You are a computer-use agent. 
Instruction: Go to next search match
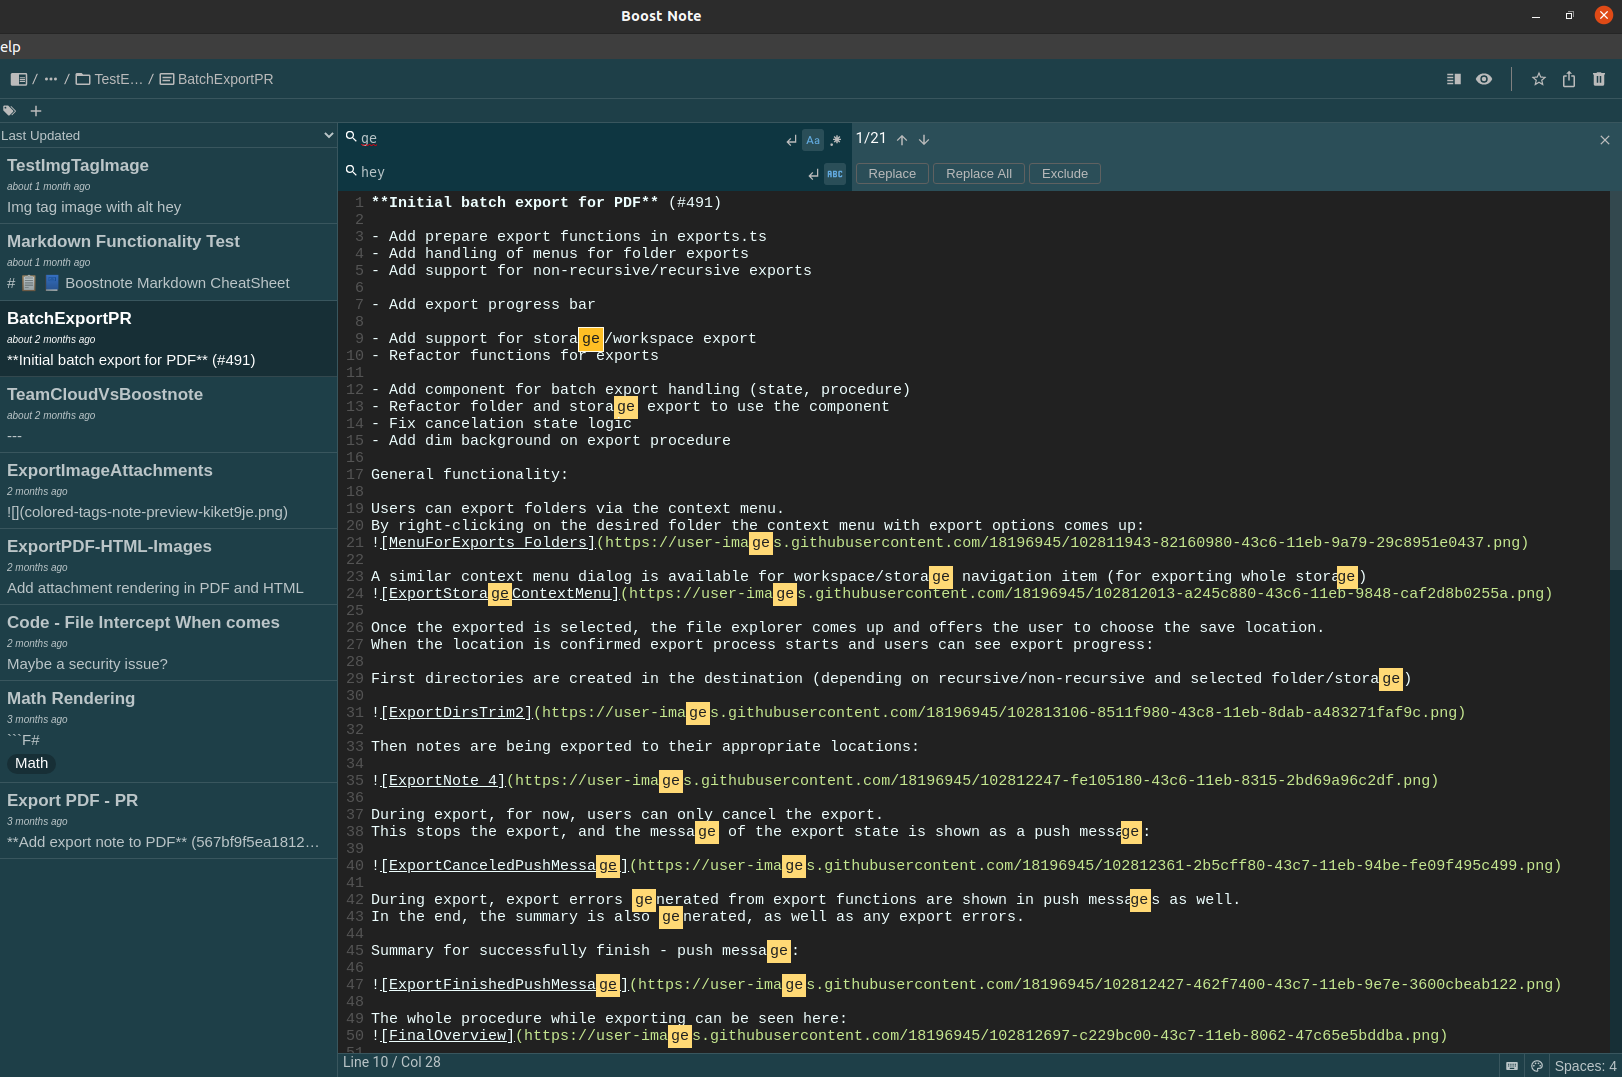(924, 140)
